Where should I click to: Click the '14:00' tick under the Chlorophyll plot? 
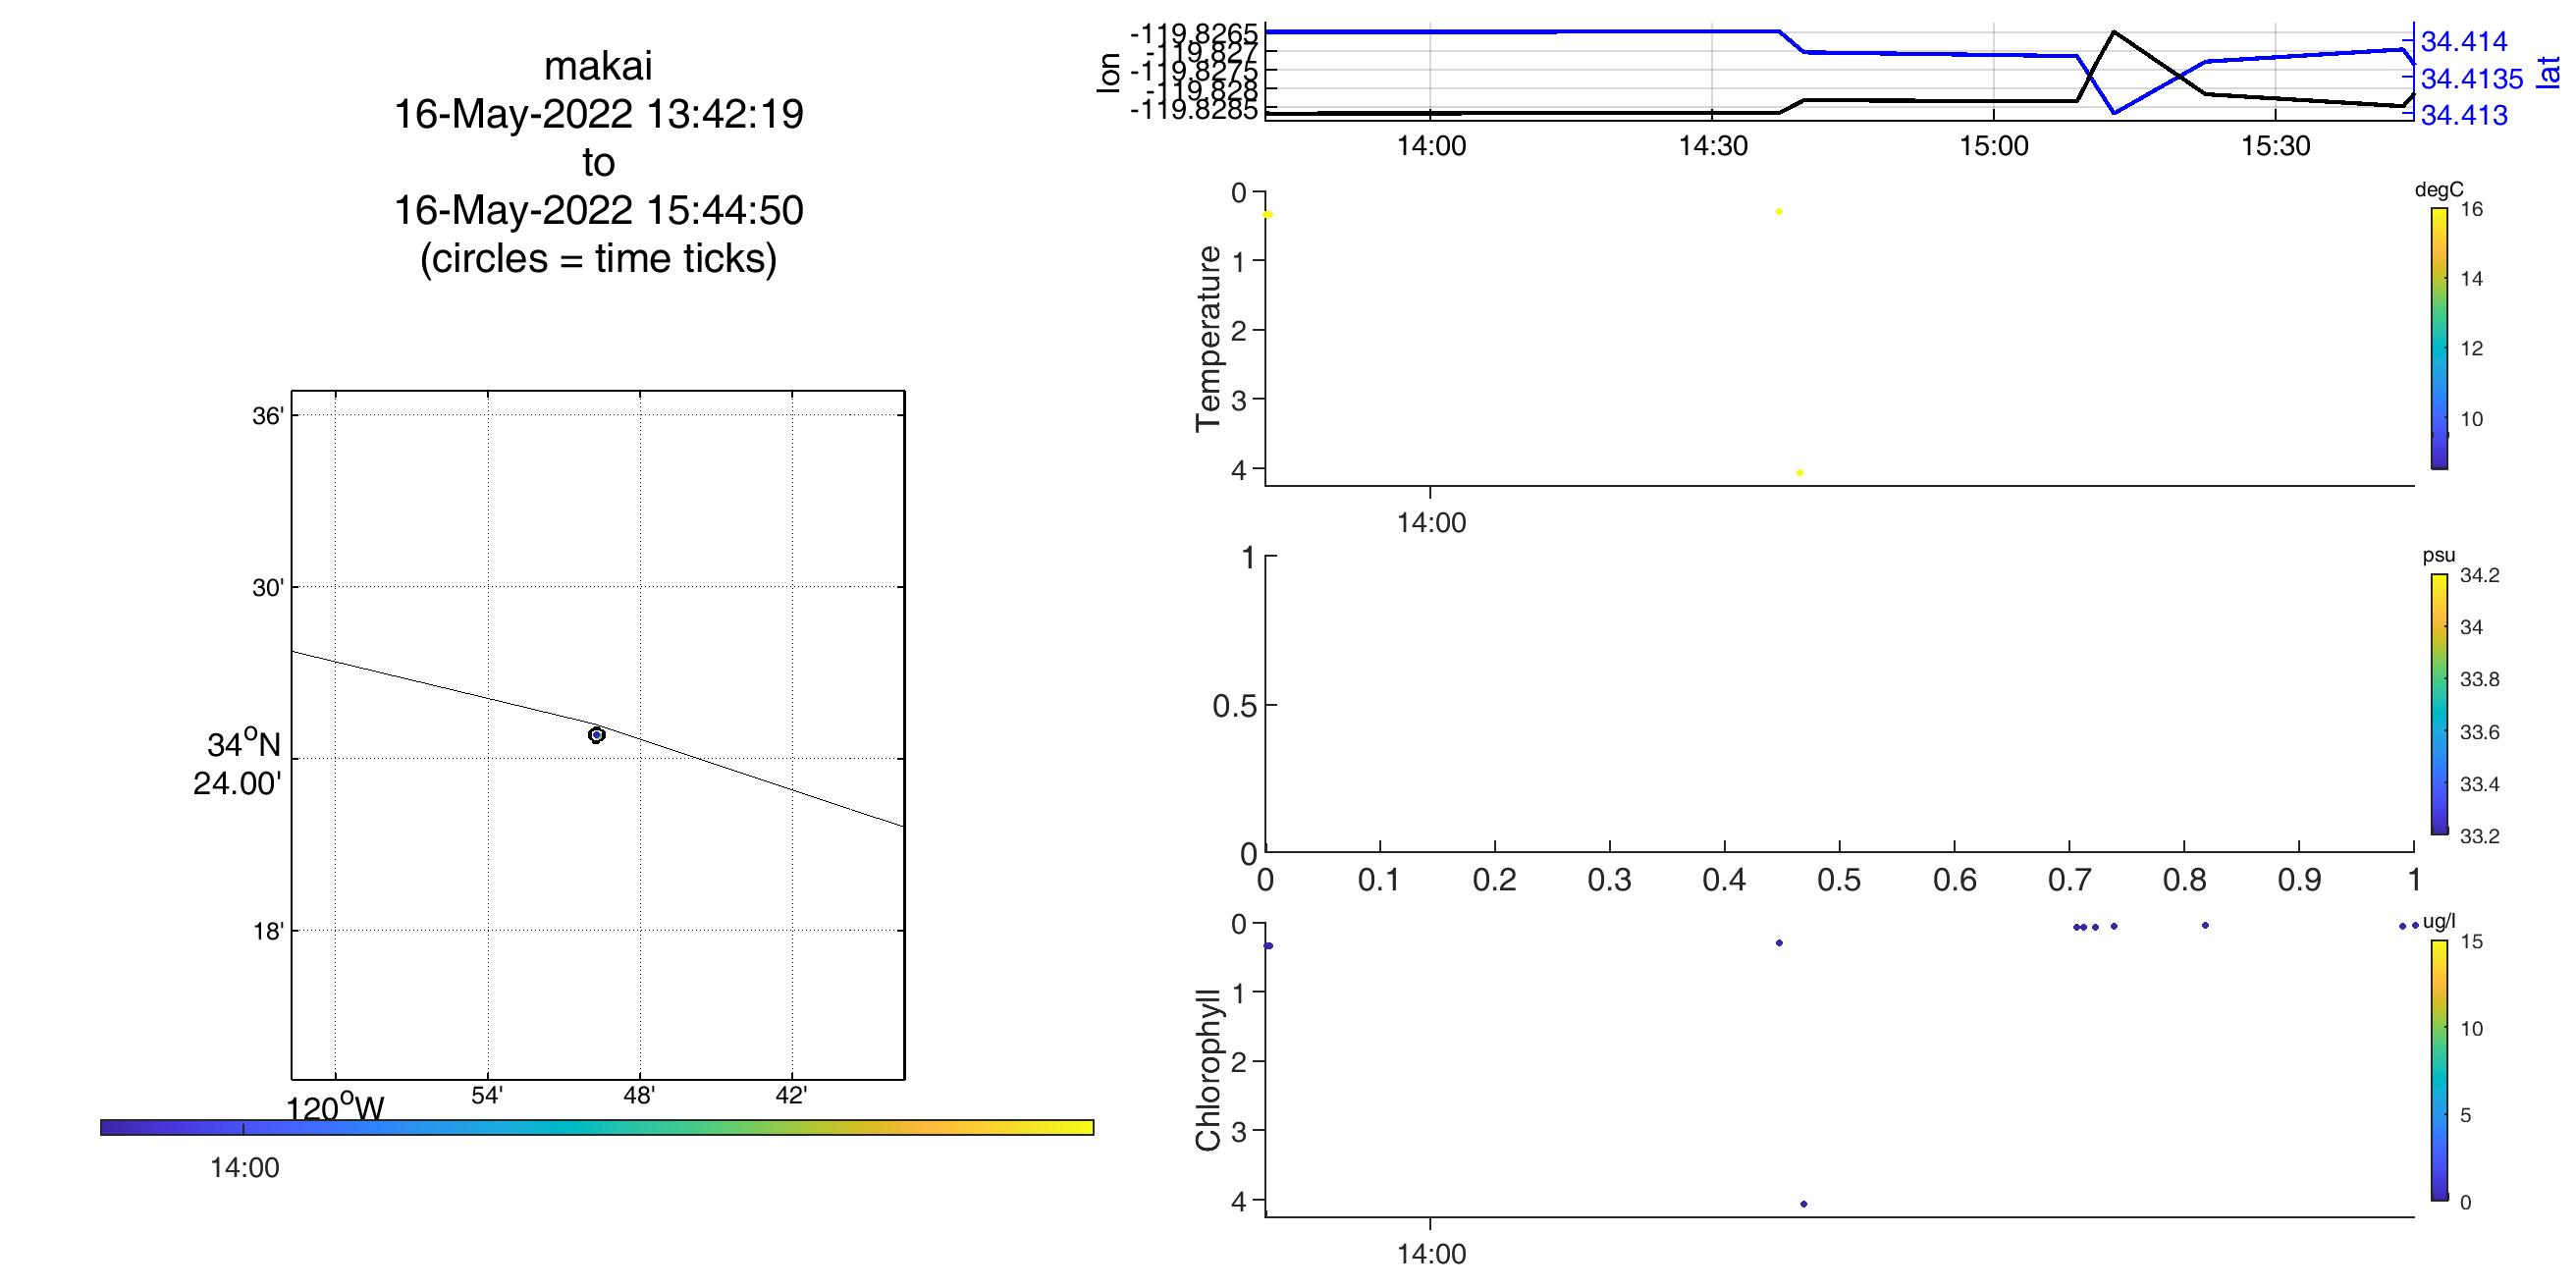(x=1431, y=1255)
